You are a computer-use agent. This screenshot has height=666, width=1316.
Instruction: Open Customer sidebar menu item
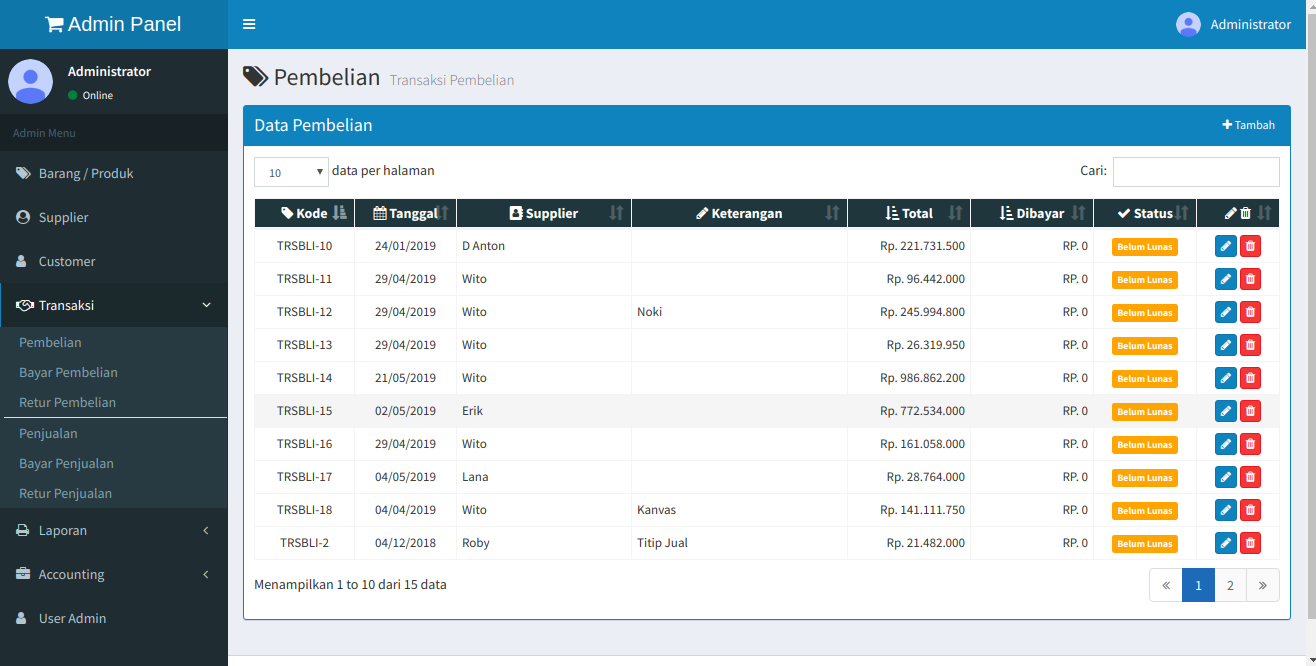click(x=114, y=261)
